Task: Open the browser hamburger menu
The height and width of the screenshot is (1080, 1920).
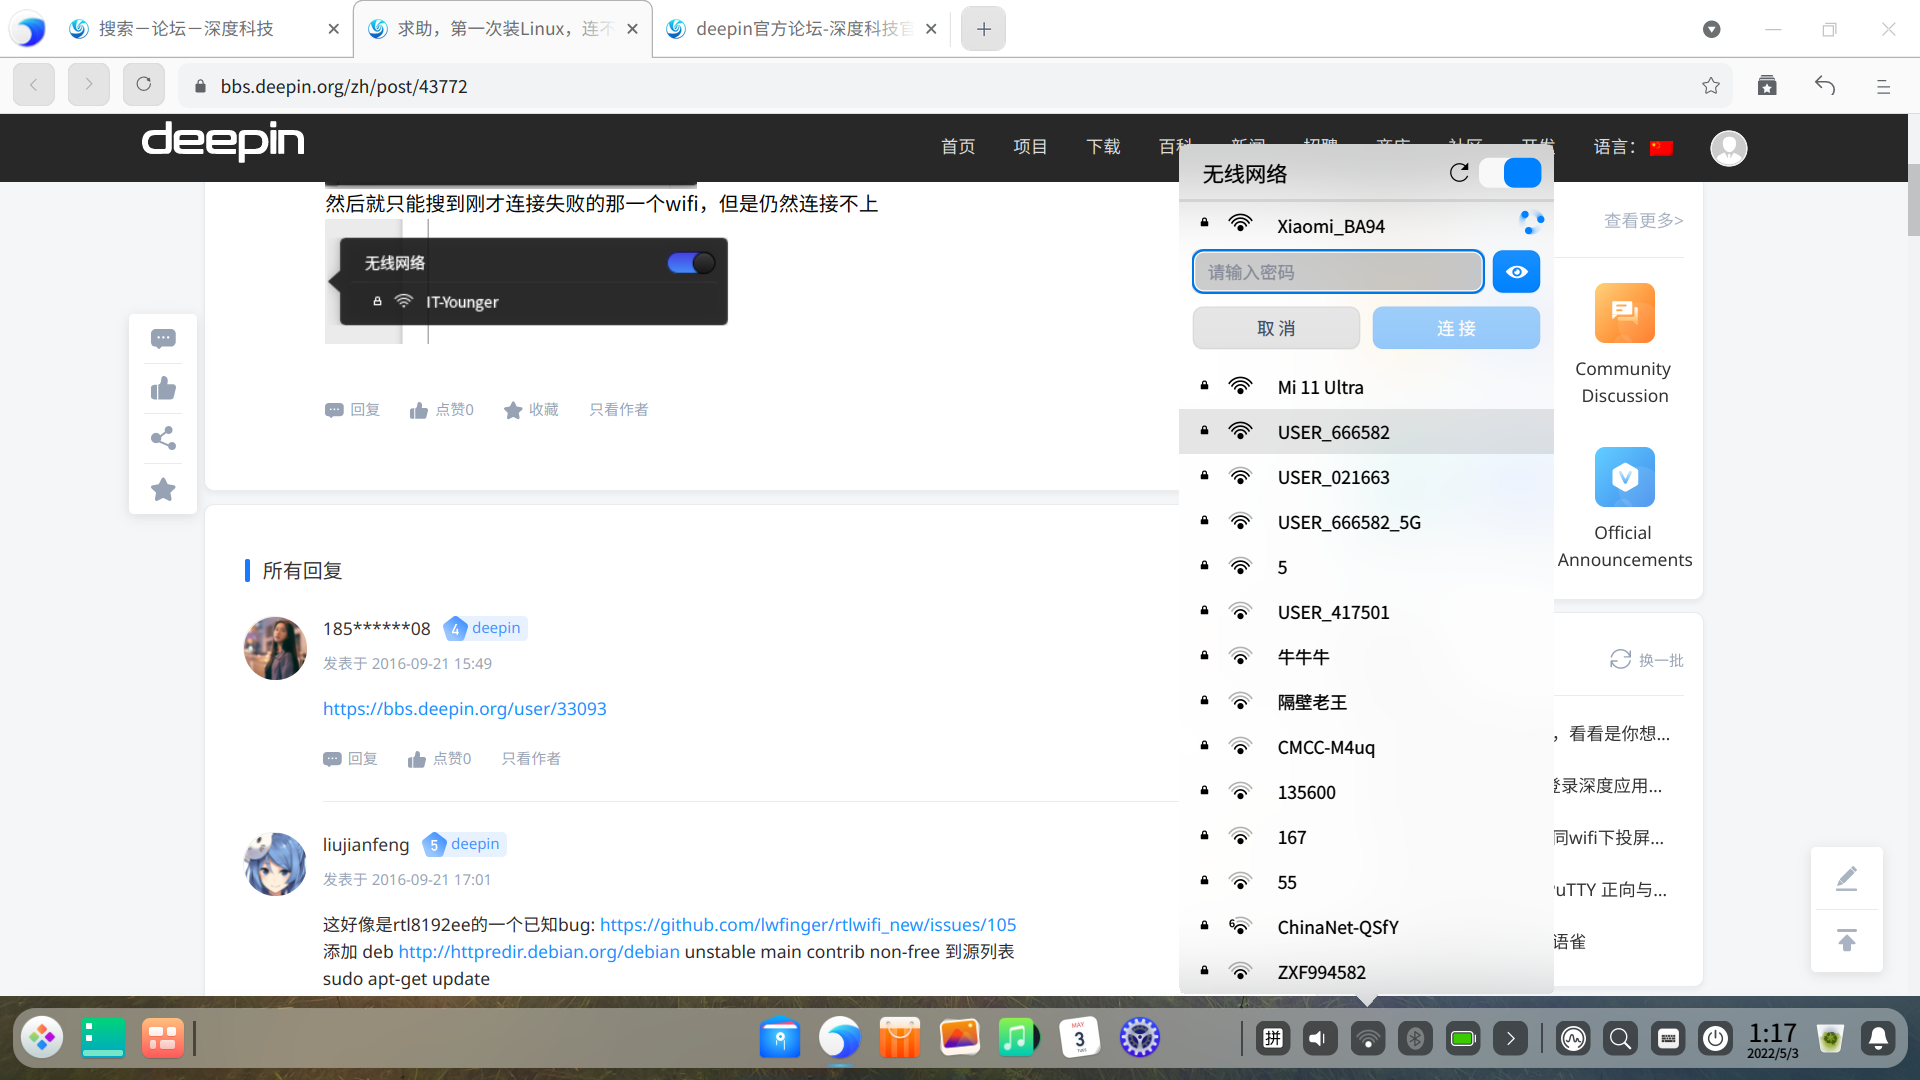Action: 1883,86
